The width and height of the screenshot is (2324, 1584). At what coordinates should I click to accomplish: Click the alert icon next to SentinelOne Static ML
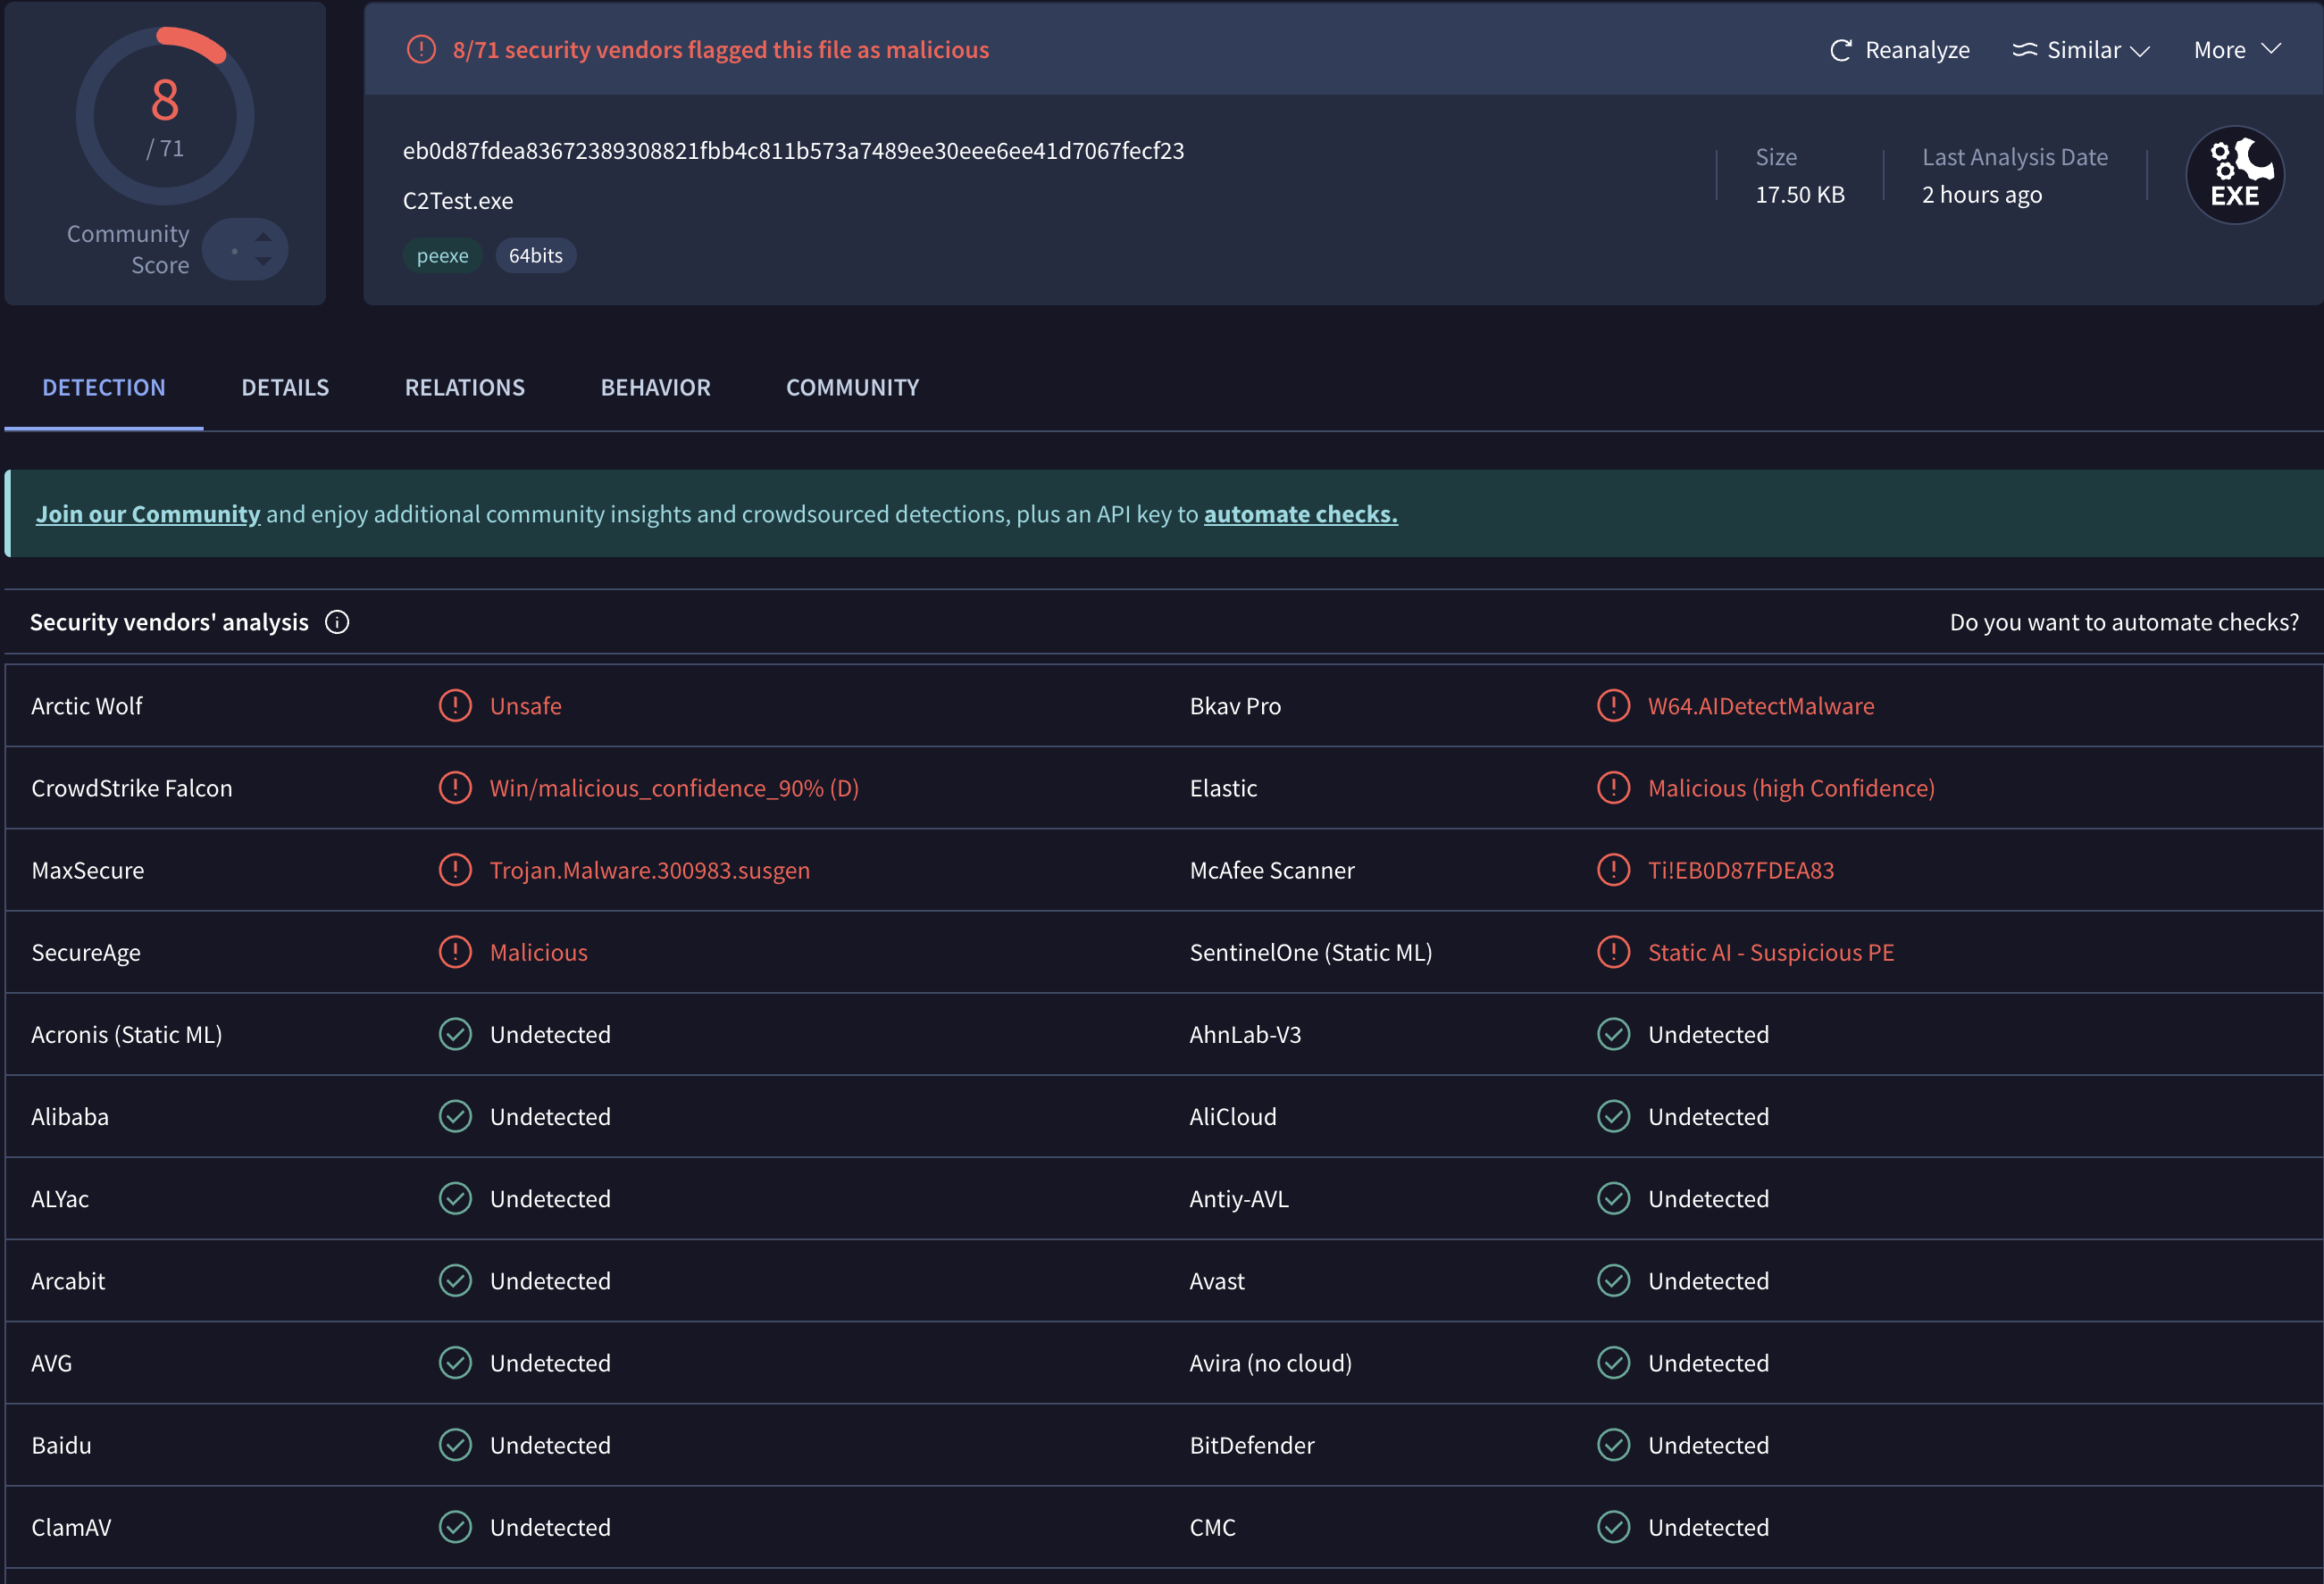pyautogui.click(x=1613, y=952)
